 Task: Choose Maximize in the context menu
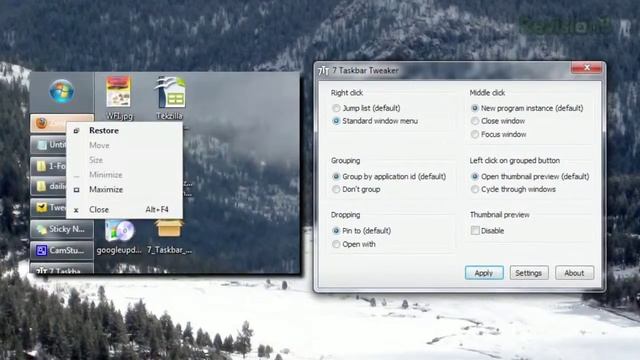(124, 189)
